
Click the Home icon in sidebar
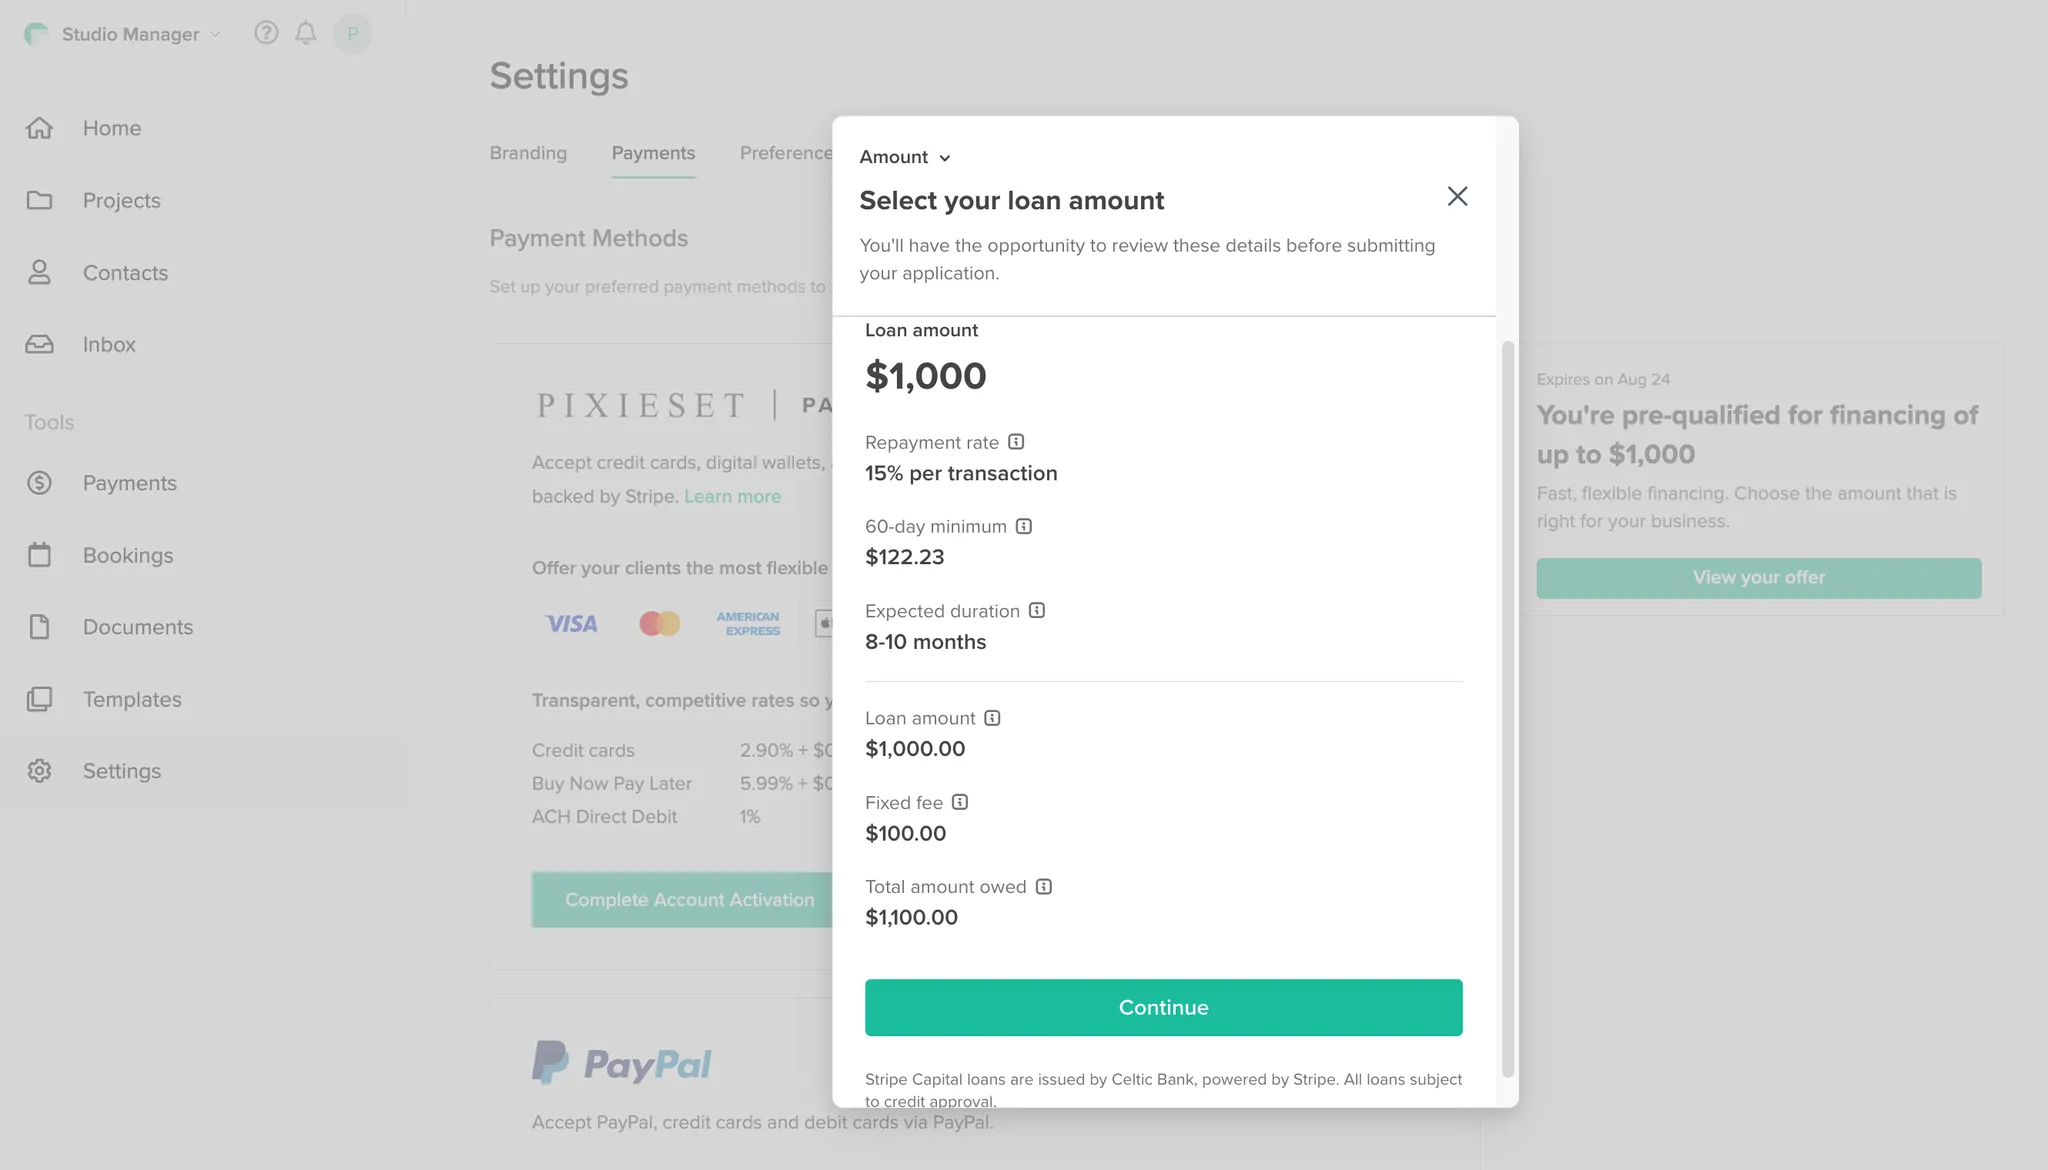tap(39, 128)
